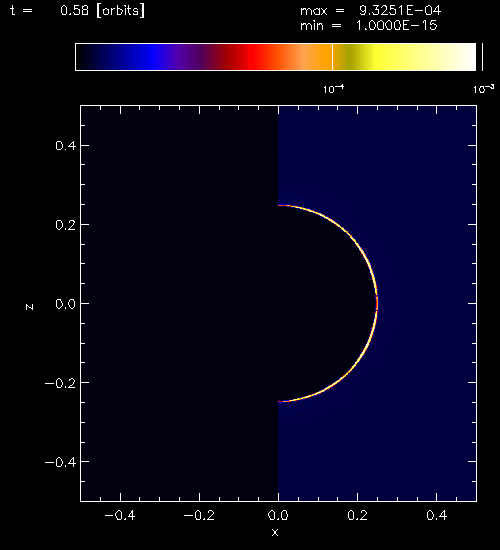Click the black left half of the plot
Image resolution: width=500 pixels, height=550 pixels.
coord(180,303)
